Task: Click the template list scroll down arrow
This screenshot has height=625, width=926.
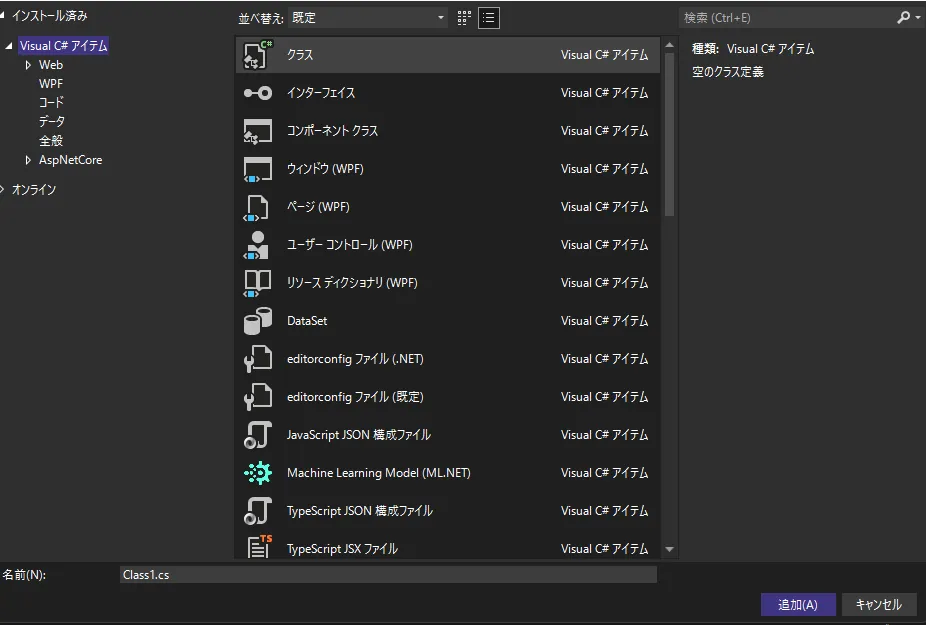Action: (669, 549)
